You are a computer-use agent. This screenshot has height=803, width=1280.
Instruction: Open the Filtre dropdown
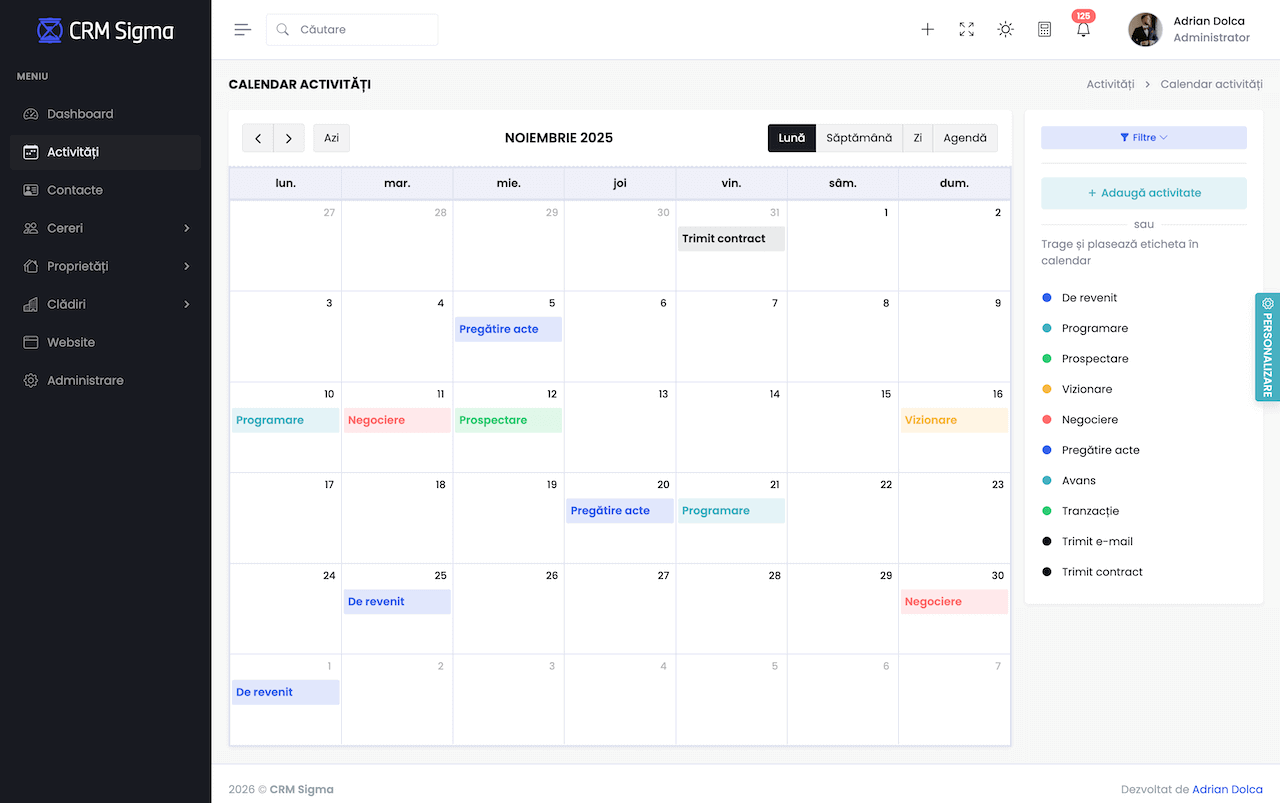1143,136
